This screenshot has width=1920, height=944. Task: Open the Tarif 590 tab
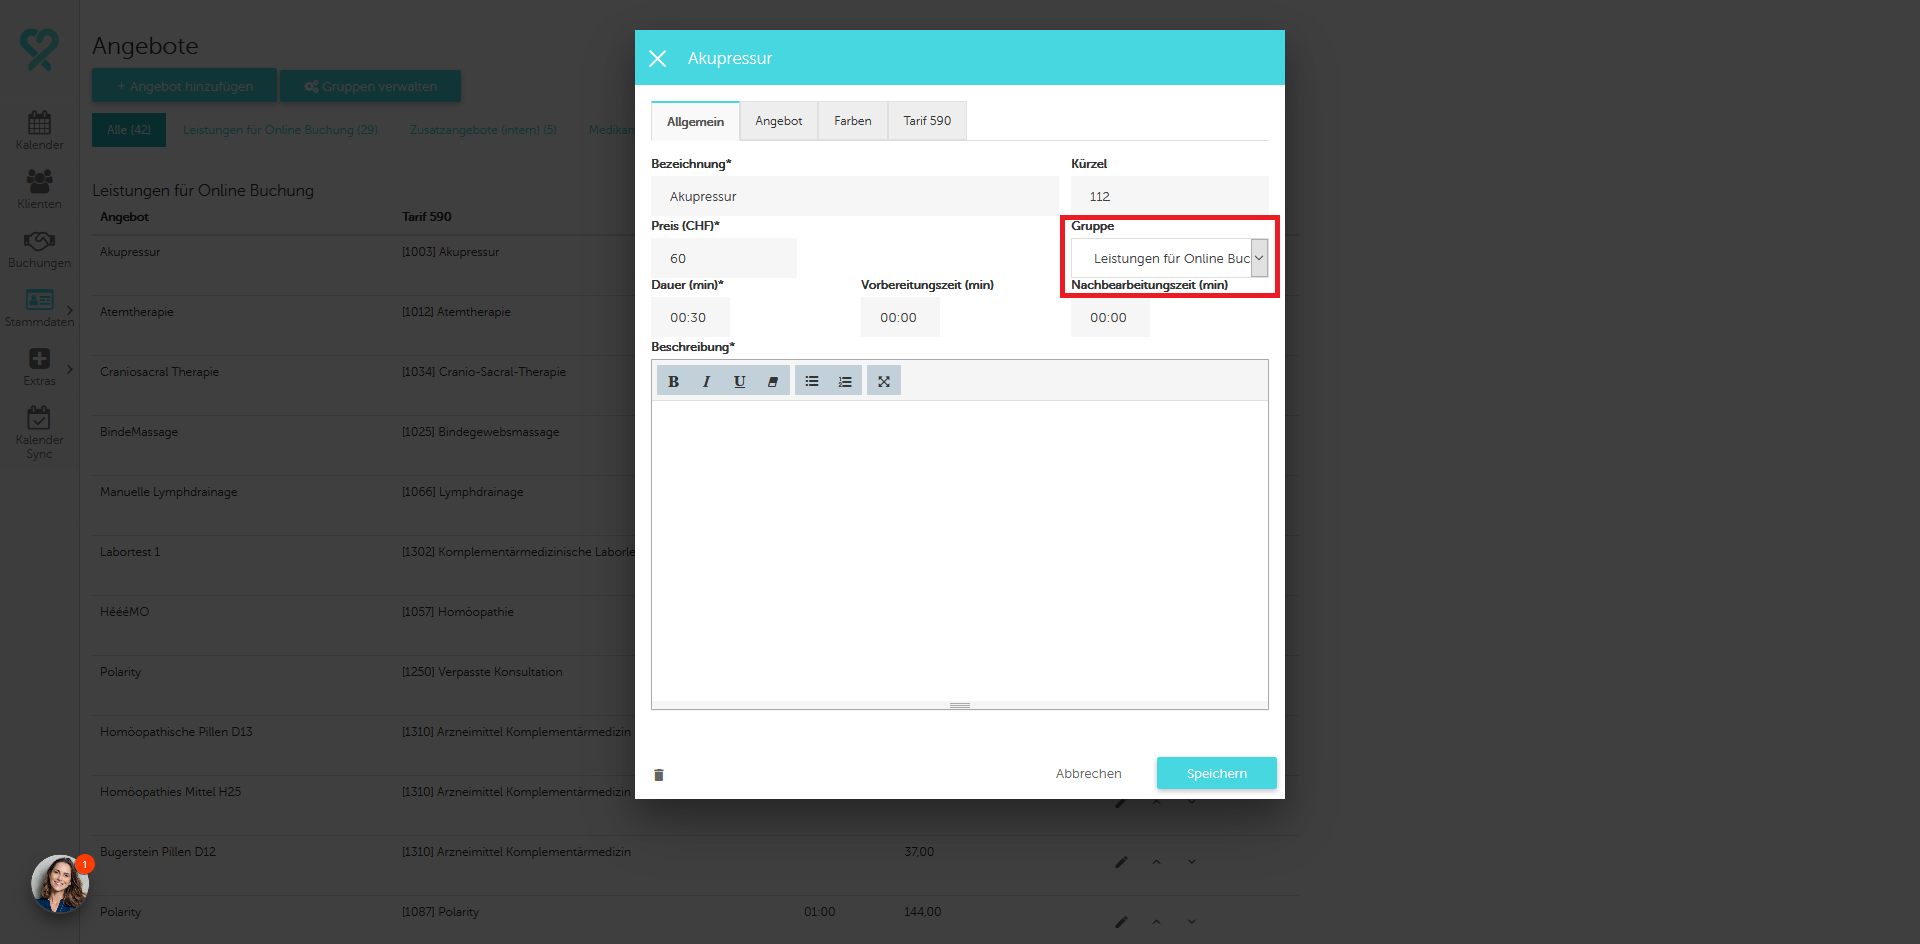point(927,121)
